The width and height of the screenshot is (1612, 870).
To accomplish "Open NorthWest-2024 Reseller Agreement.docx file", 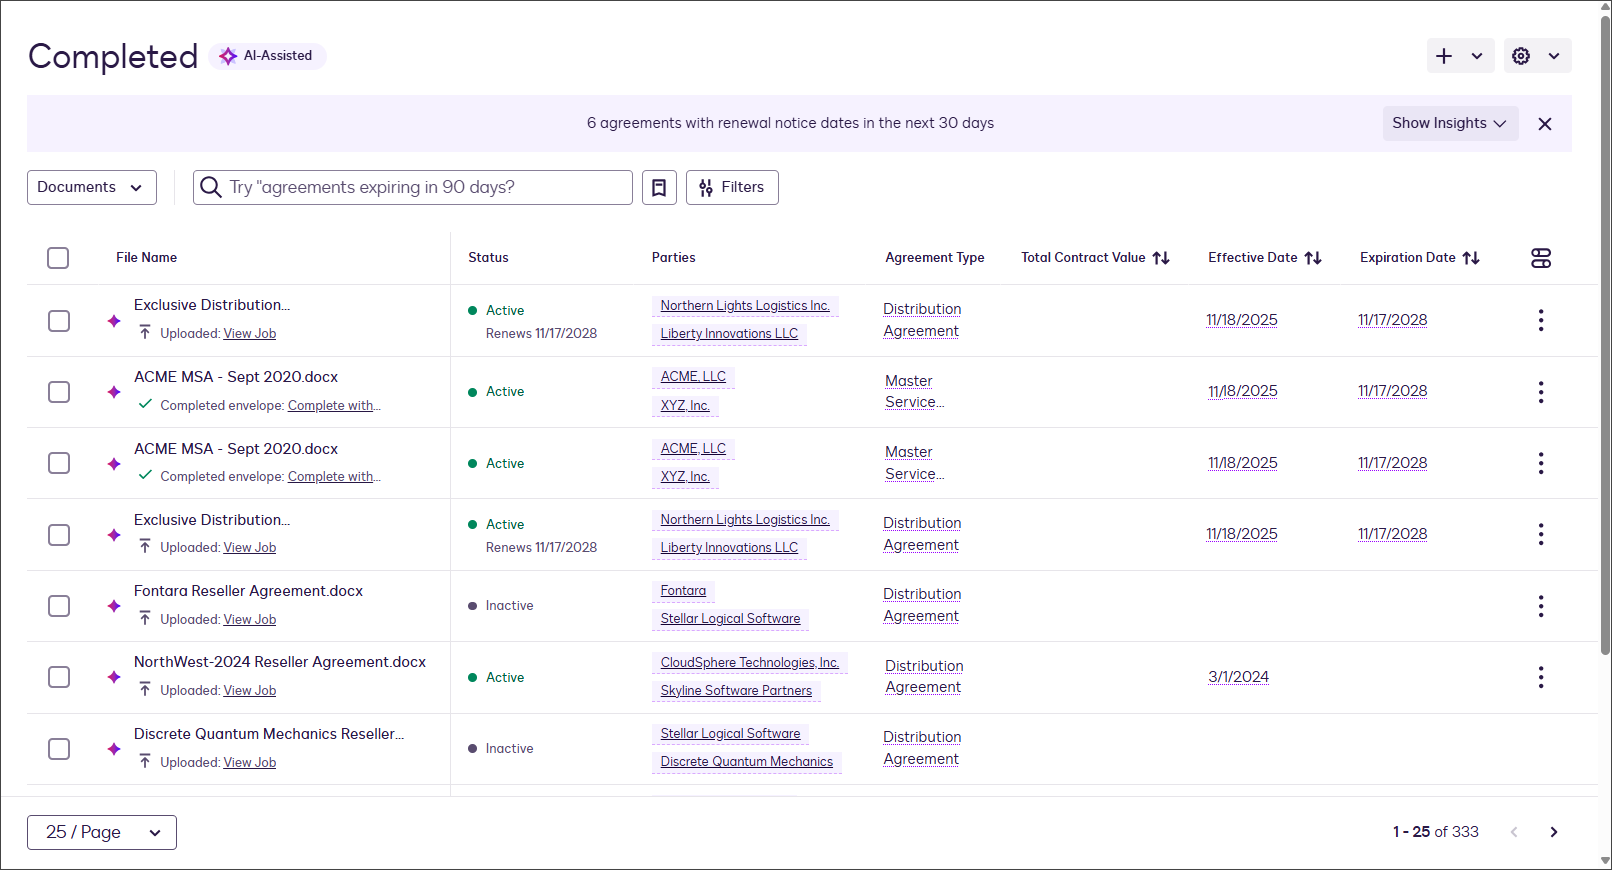I will click(280, 662).
